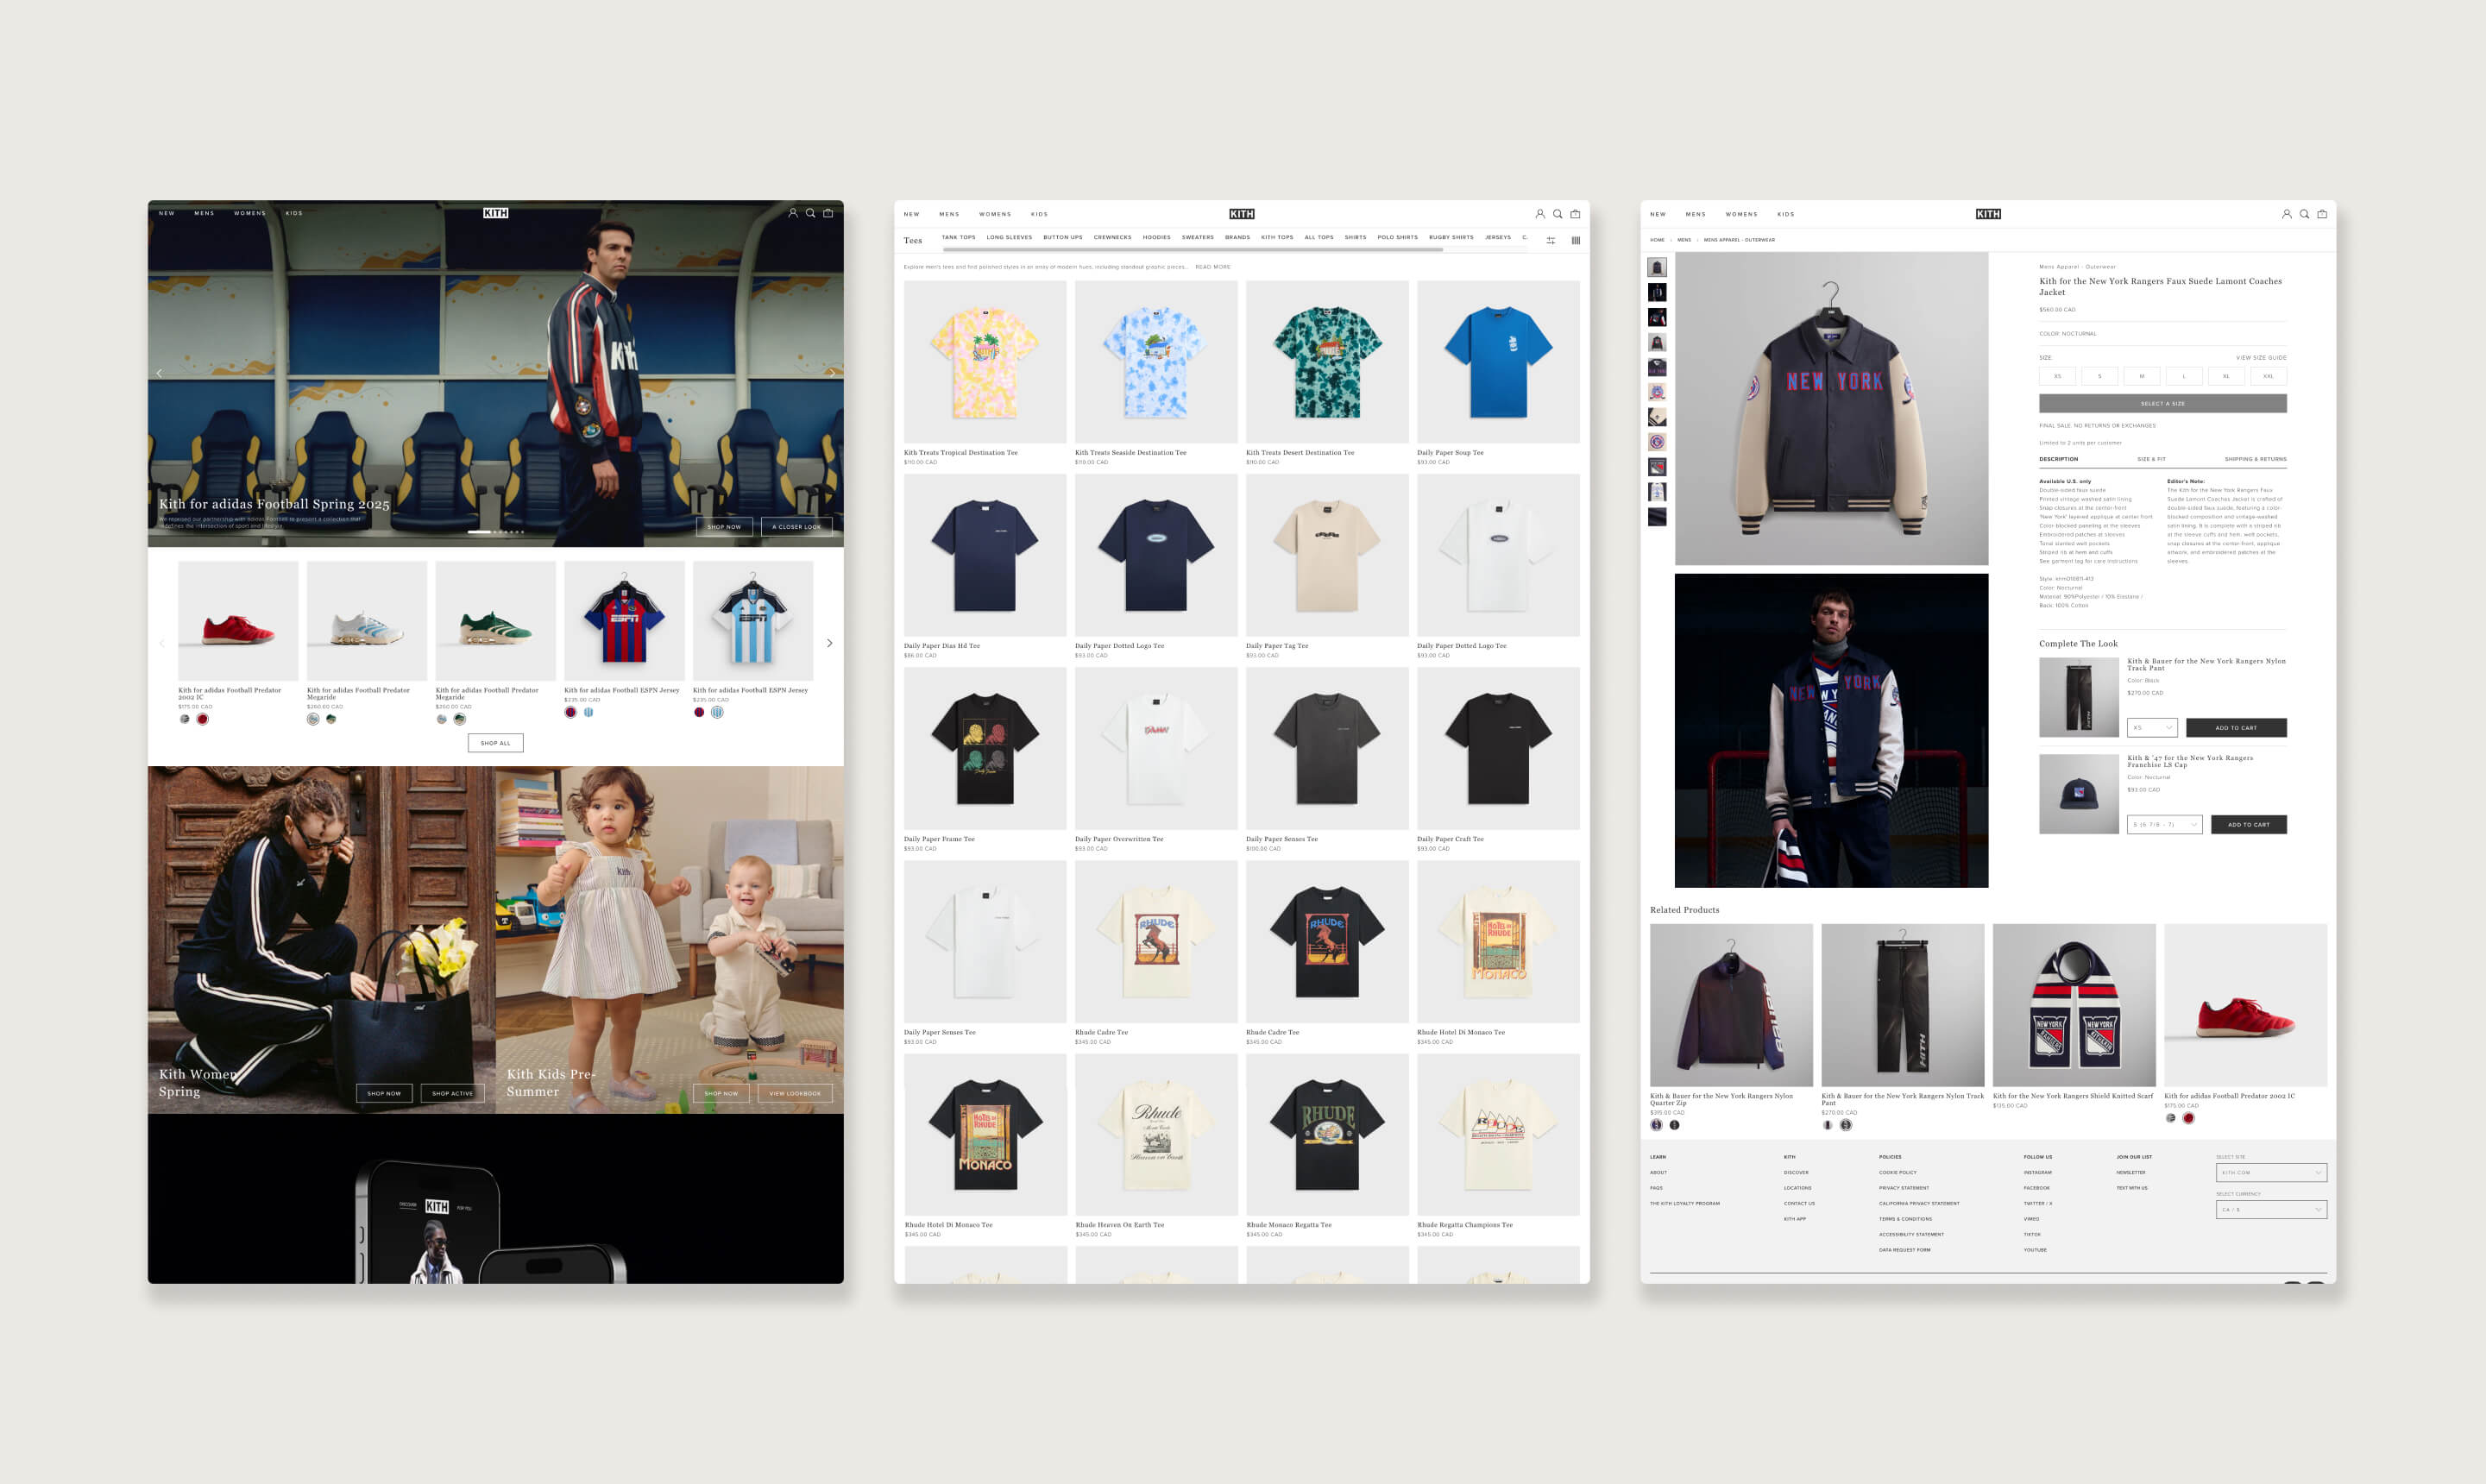Open size dropdown for the Nylon Track Pant
The width and height of the screenshot is (2486, 1484).
(x=2152, y=728)
